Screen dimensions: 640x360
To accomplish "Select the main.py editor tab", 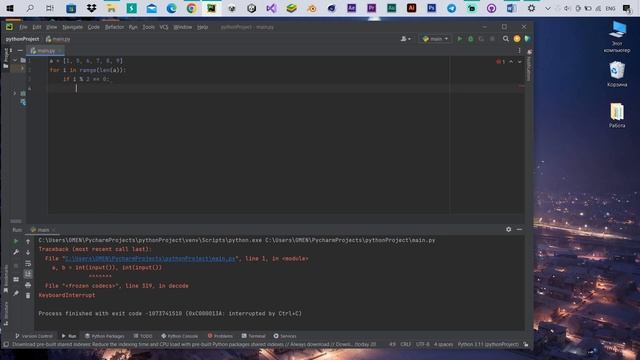I will 44,51.
